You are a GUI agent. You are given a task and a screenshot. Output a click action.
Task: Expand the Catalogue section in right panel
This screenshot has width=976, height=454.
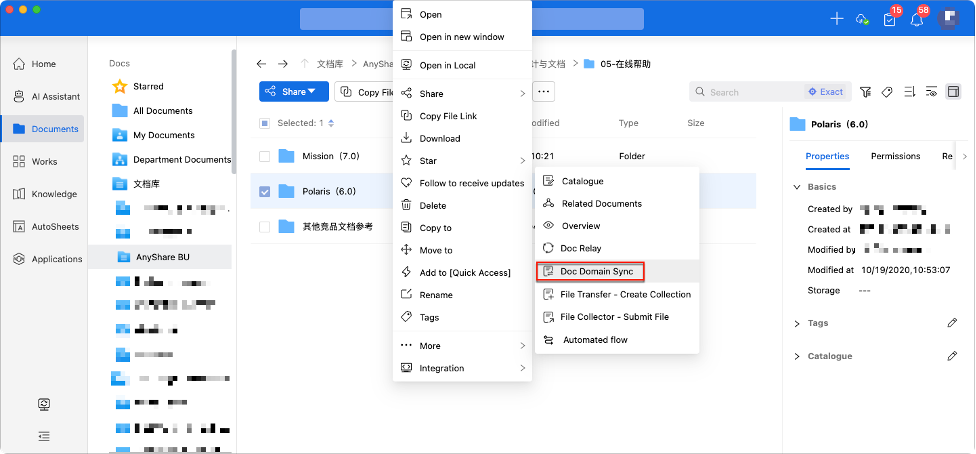coord(797,356)
